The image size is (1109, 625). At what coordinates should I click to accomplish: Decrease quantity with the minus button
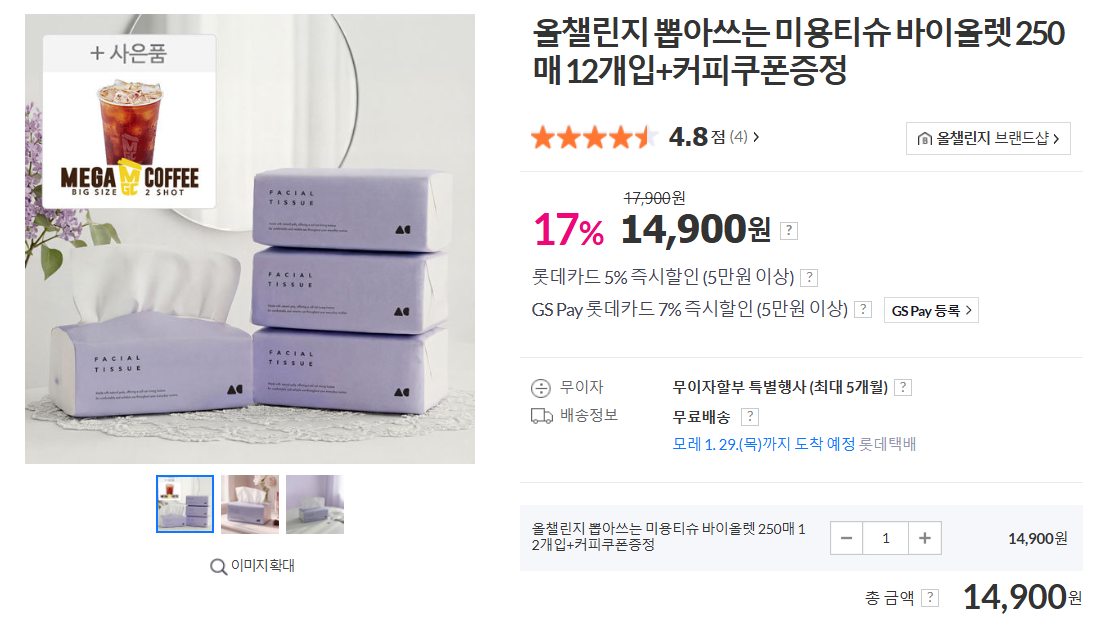(x=847, y=539)
